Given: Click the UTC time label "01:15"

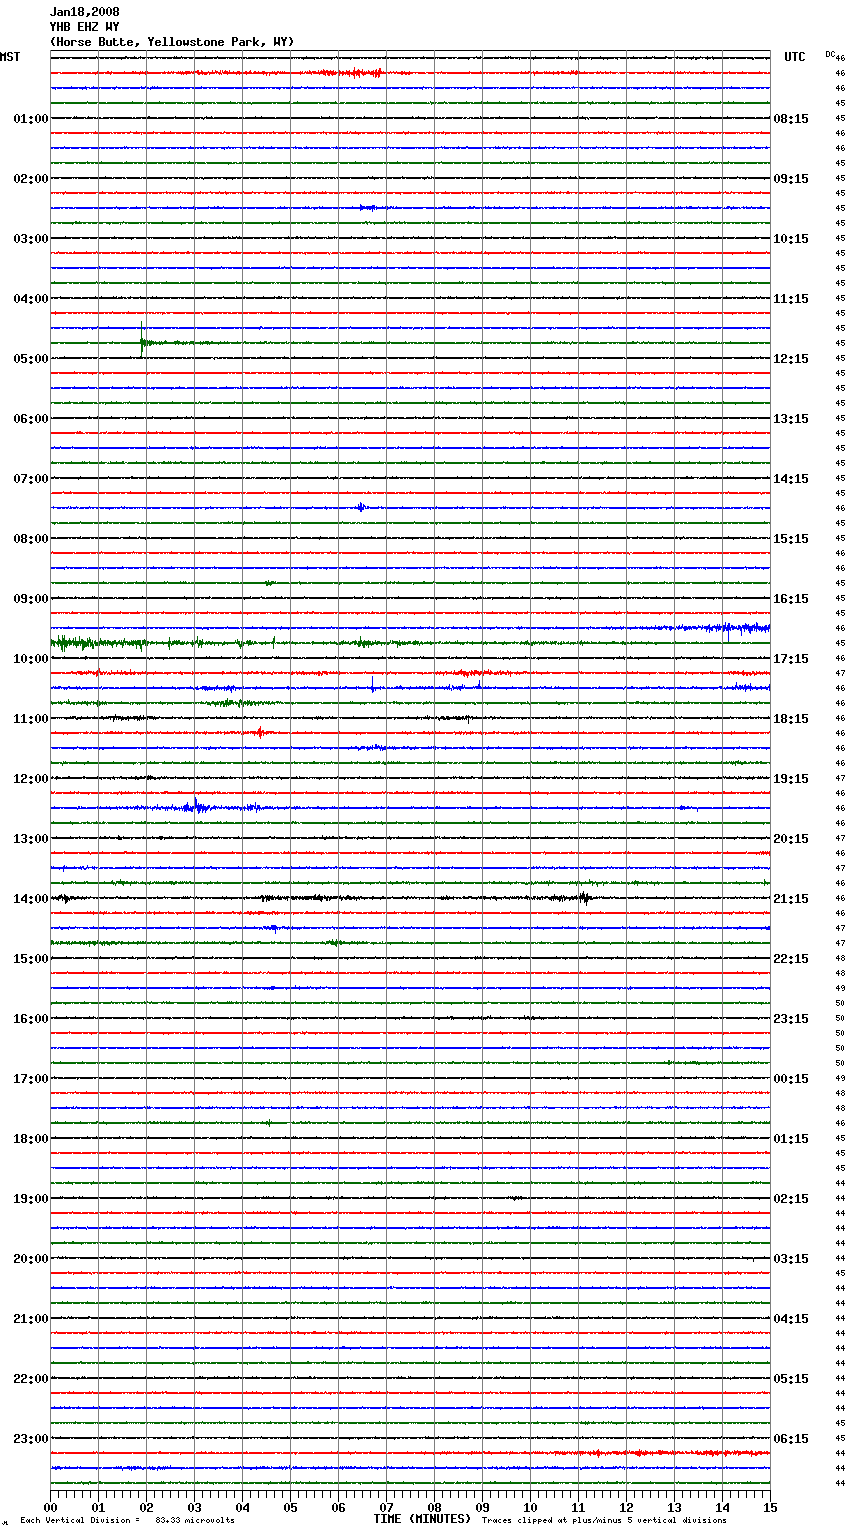Looking at the screenshot, I should coord(791,1139).
